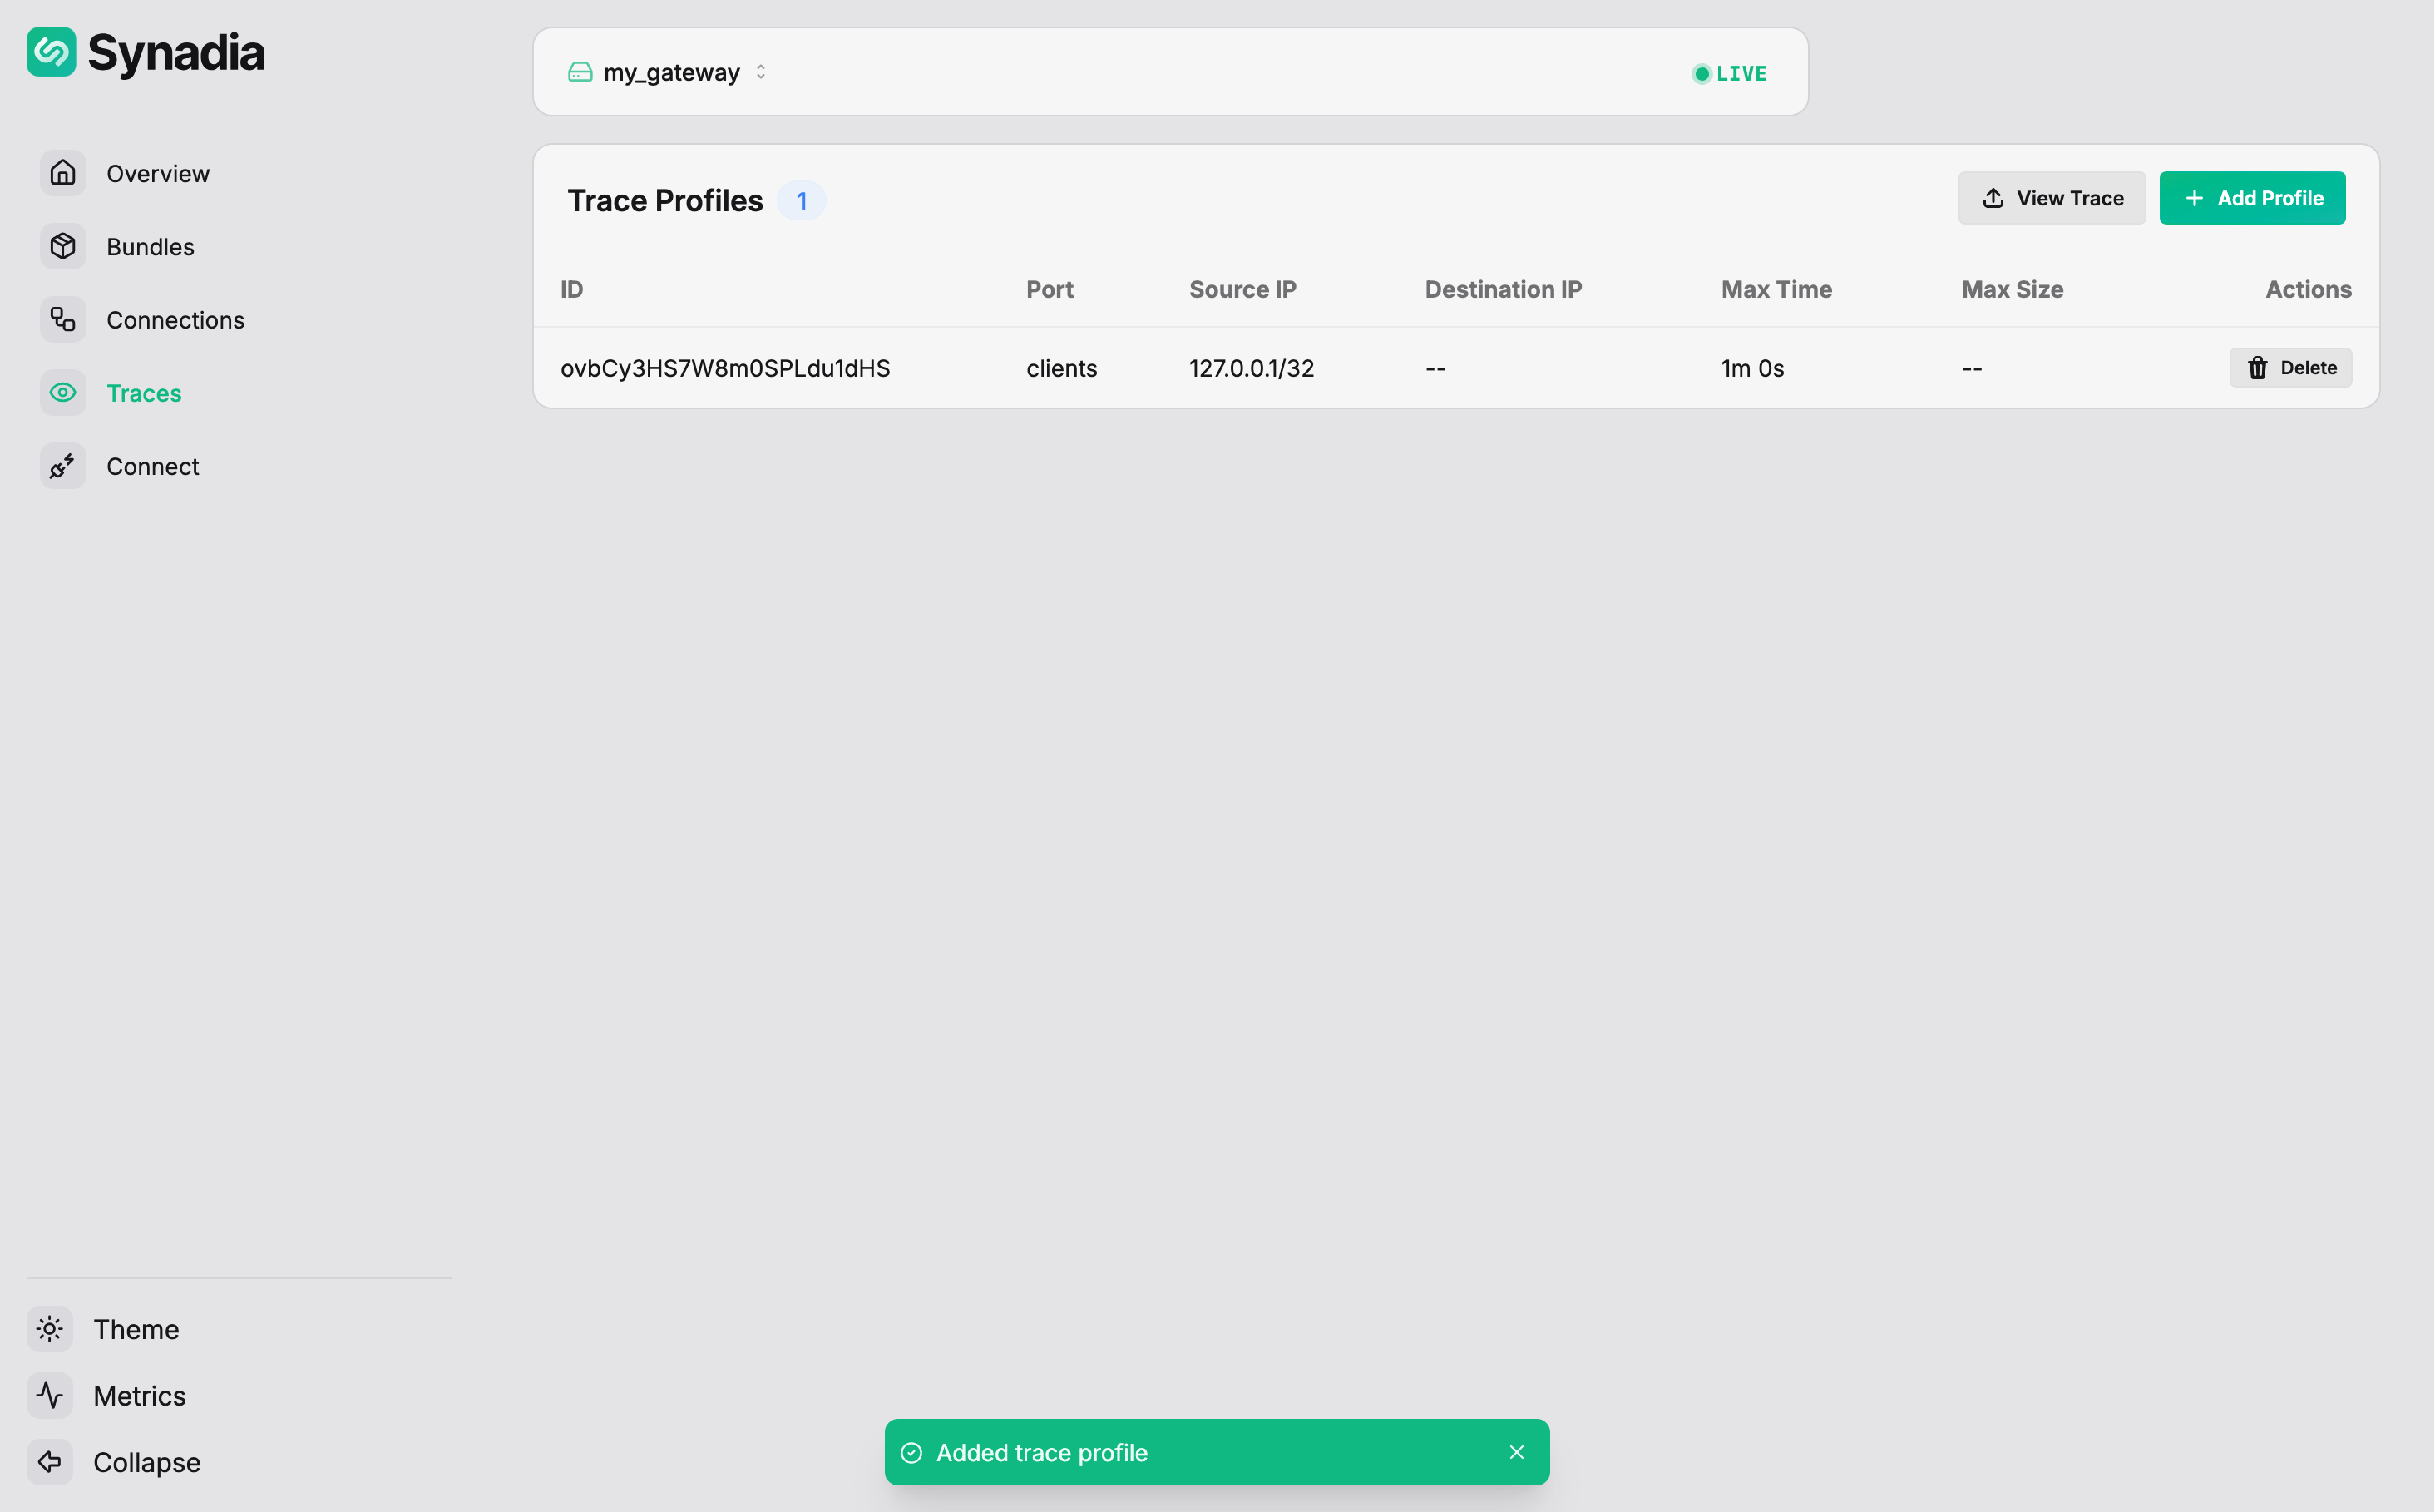Click the gateway drive icon

[580, 72]
